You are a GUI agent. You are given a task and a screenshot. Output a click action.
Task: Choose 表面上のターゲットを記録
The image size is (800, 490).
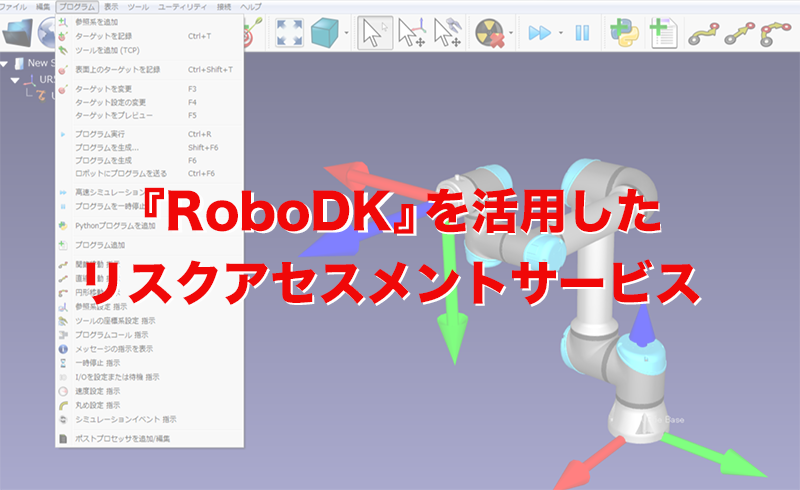pyautogui.click(x=149, y=69)
